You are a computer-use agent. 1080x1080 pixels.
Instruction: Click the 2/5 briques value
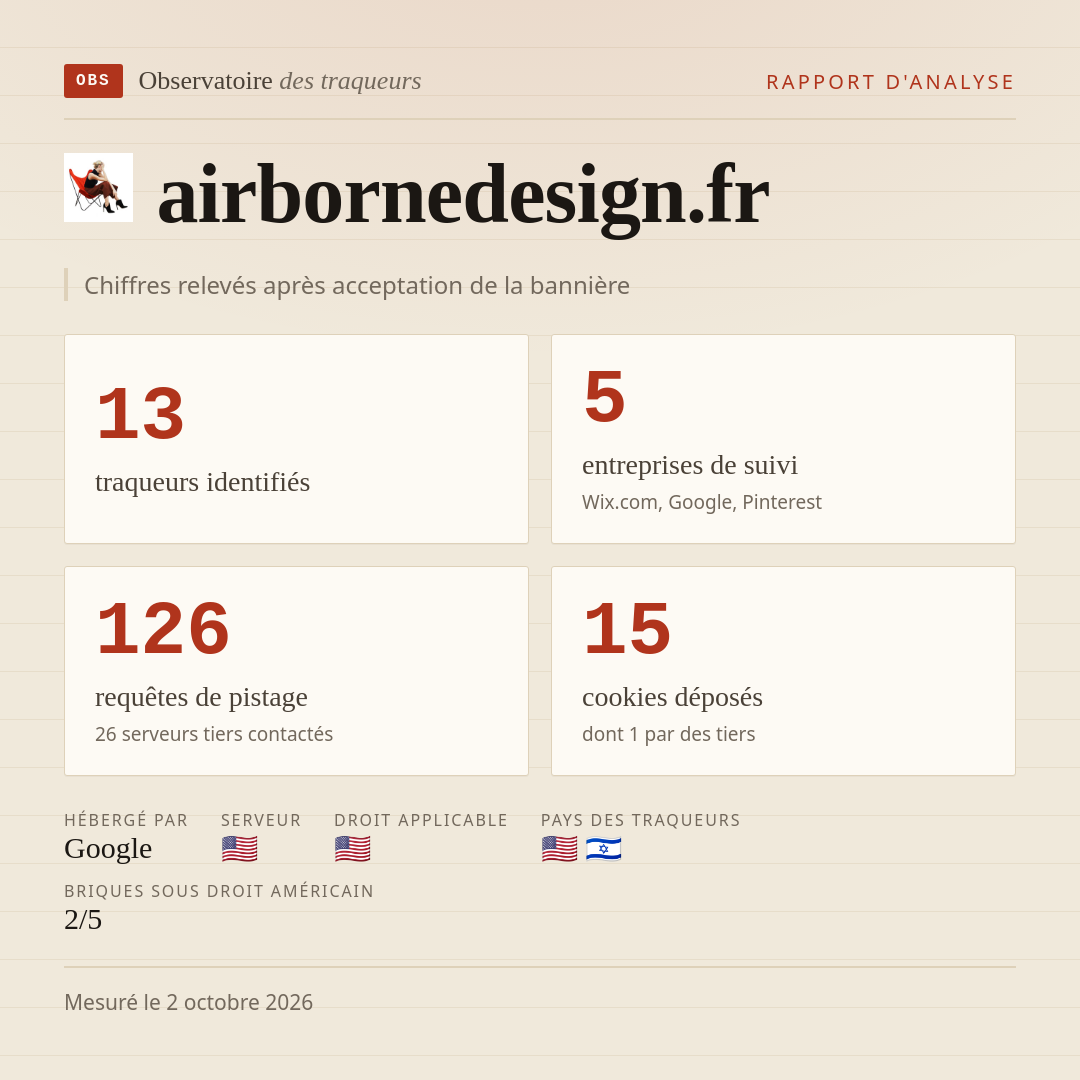point(83,920)
